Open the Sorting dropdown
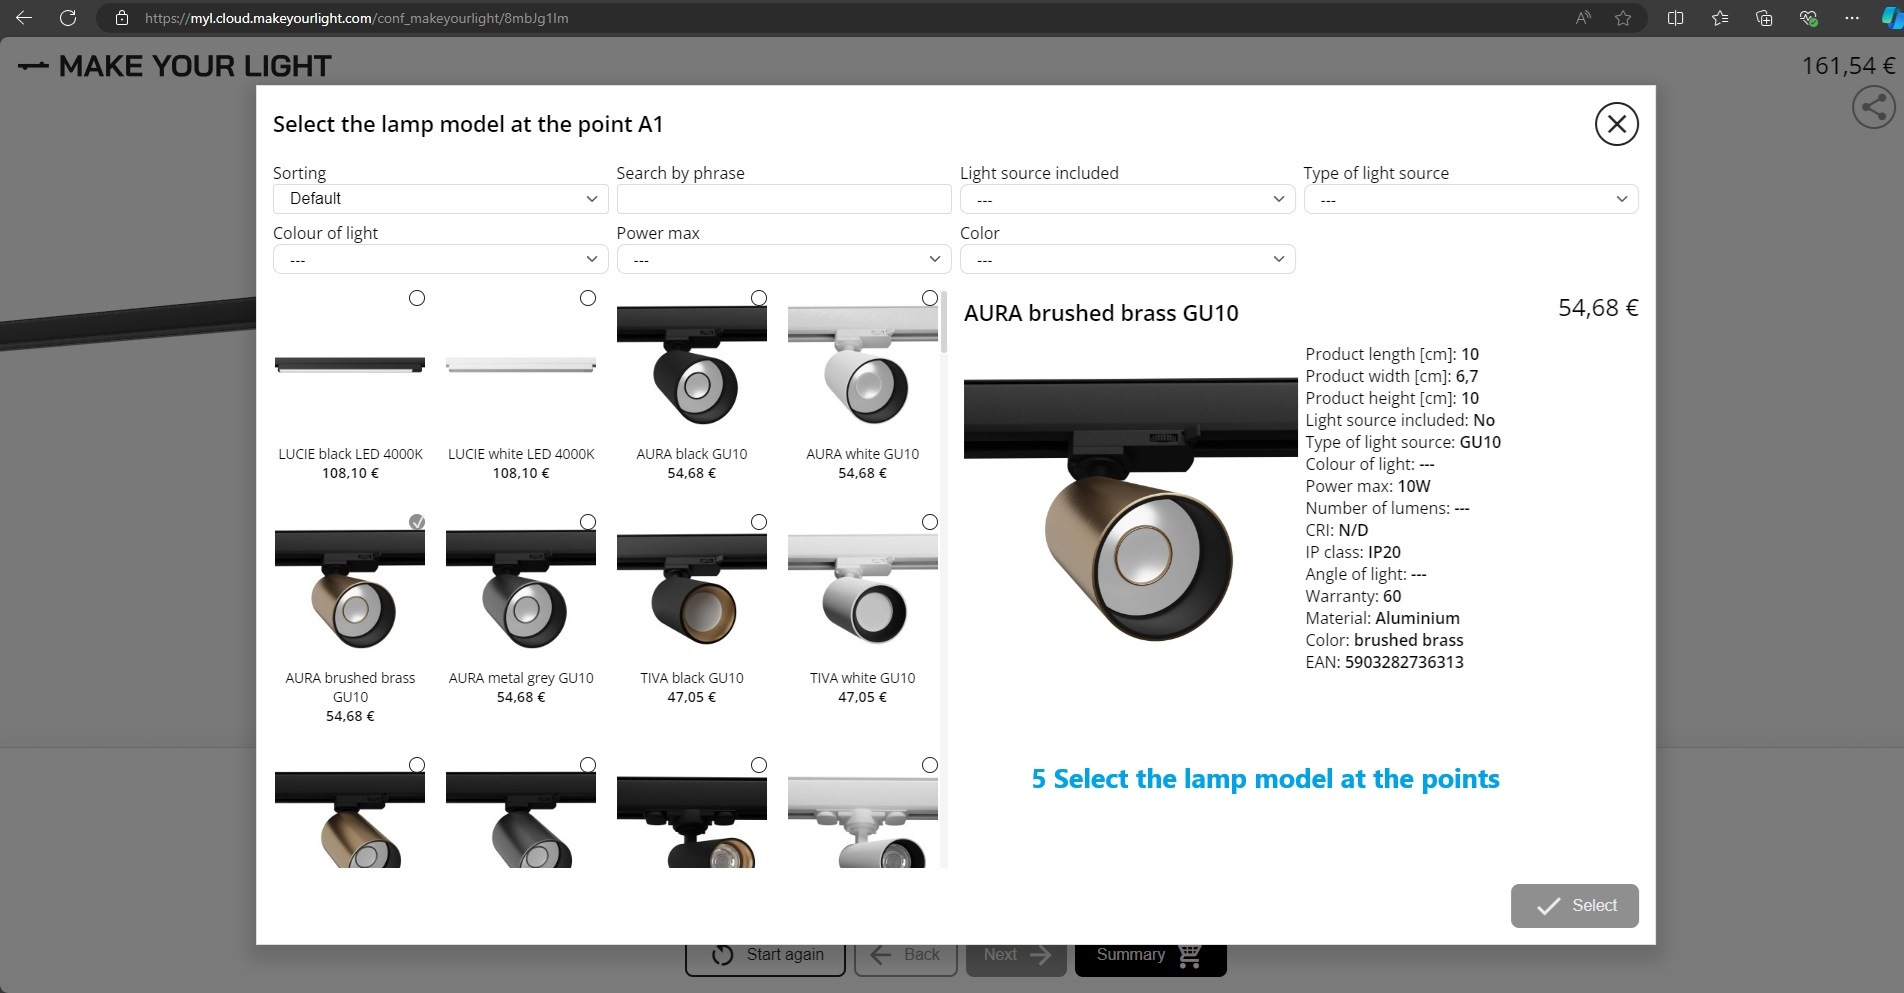This screenshot has width=1904, height=993. tap(440, 199)
